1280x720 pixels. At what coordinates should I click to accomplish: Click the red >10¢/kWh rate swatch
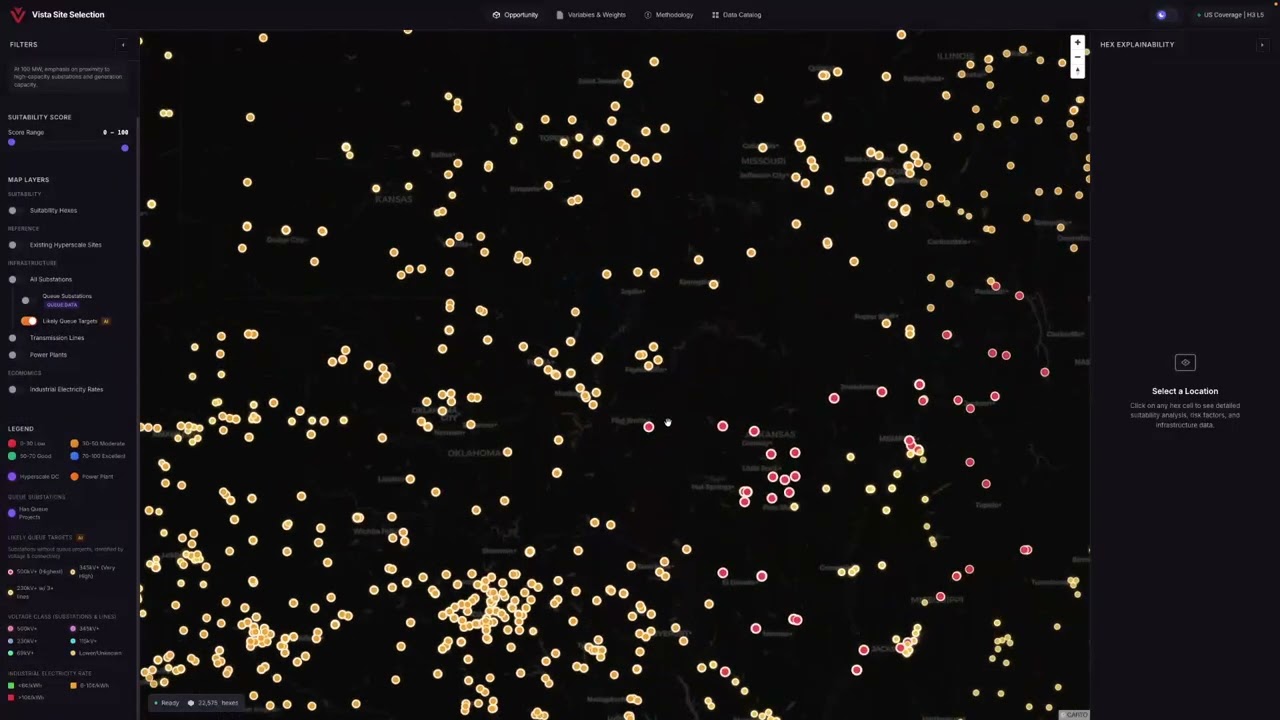pyautogui.click(x=11, y=697)
